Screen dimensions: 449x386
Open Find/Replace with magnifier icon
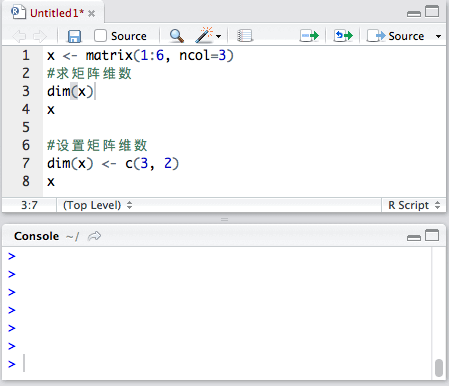[x=176, y=36]
